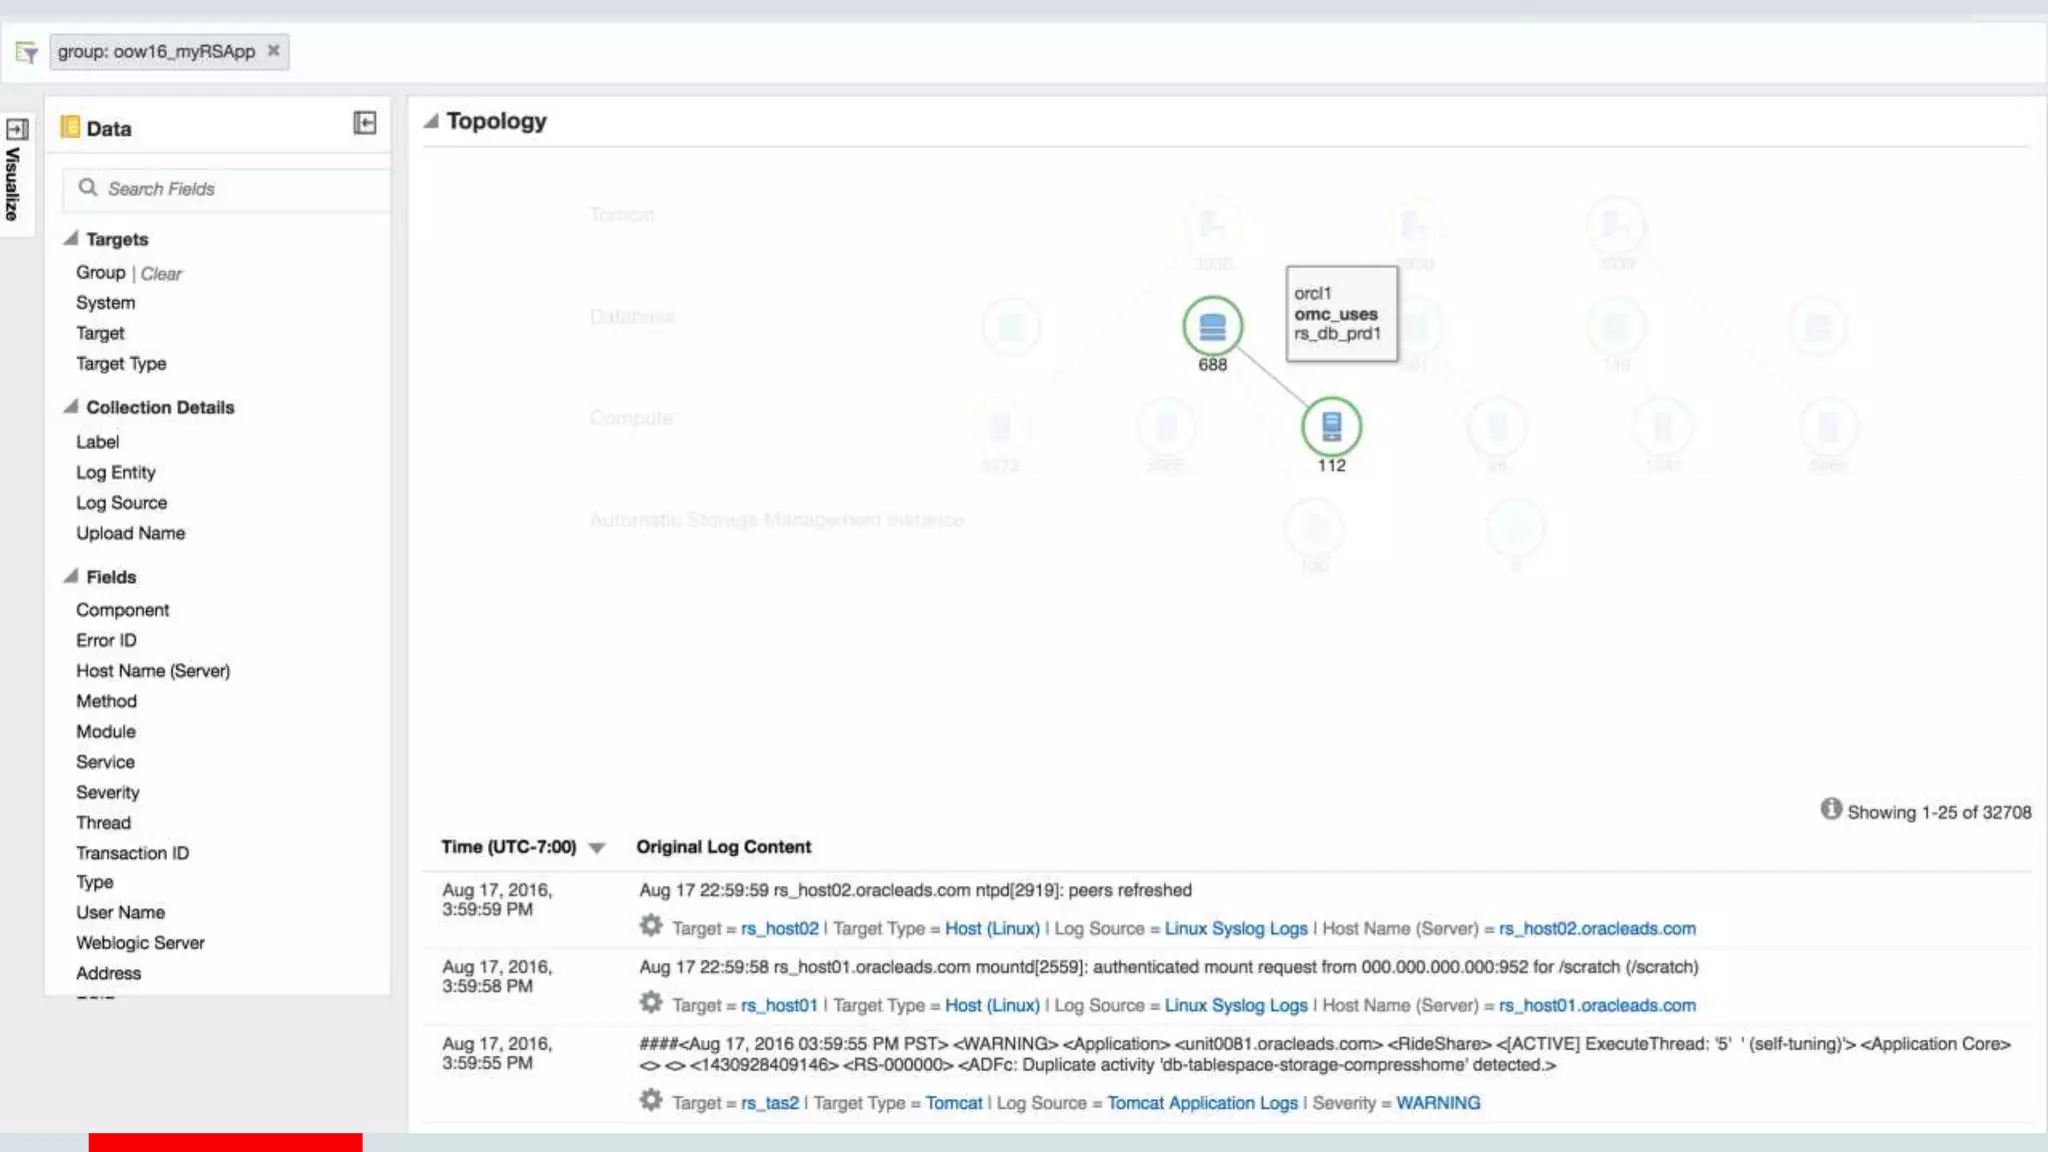Viewport: 2048px width, 1152px height.
Task: Toggle Time column sort order arrow
Action: [597, 848]
